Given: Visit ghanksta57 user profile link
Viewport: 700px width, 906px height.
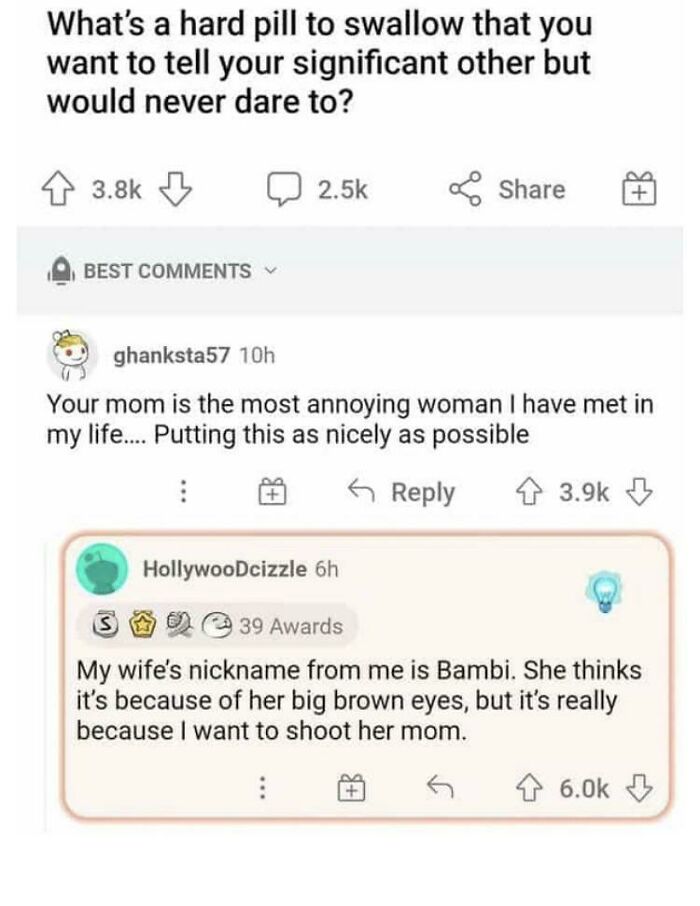Looking at the screenshot, I should (172, 355).
